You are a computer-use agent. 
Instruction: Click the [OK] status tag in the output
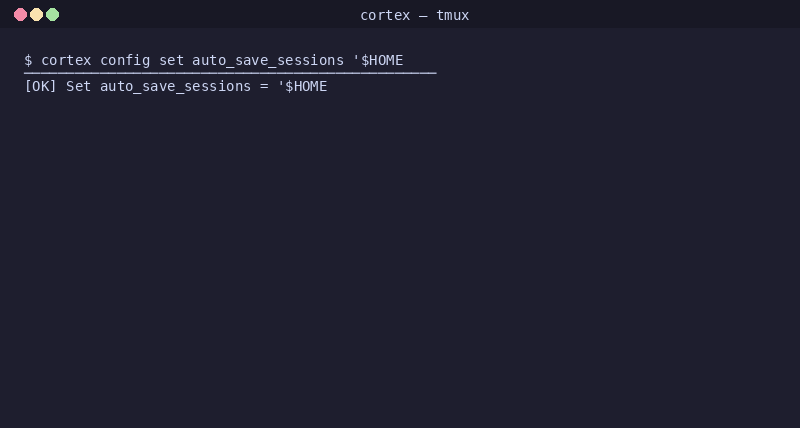[x=41, y=86]
